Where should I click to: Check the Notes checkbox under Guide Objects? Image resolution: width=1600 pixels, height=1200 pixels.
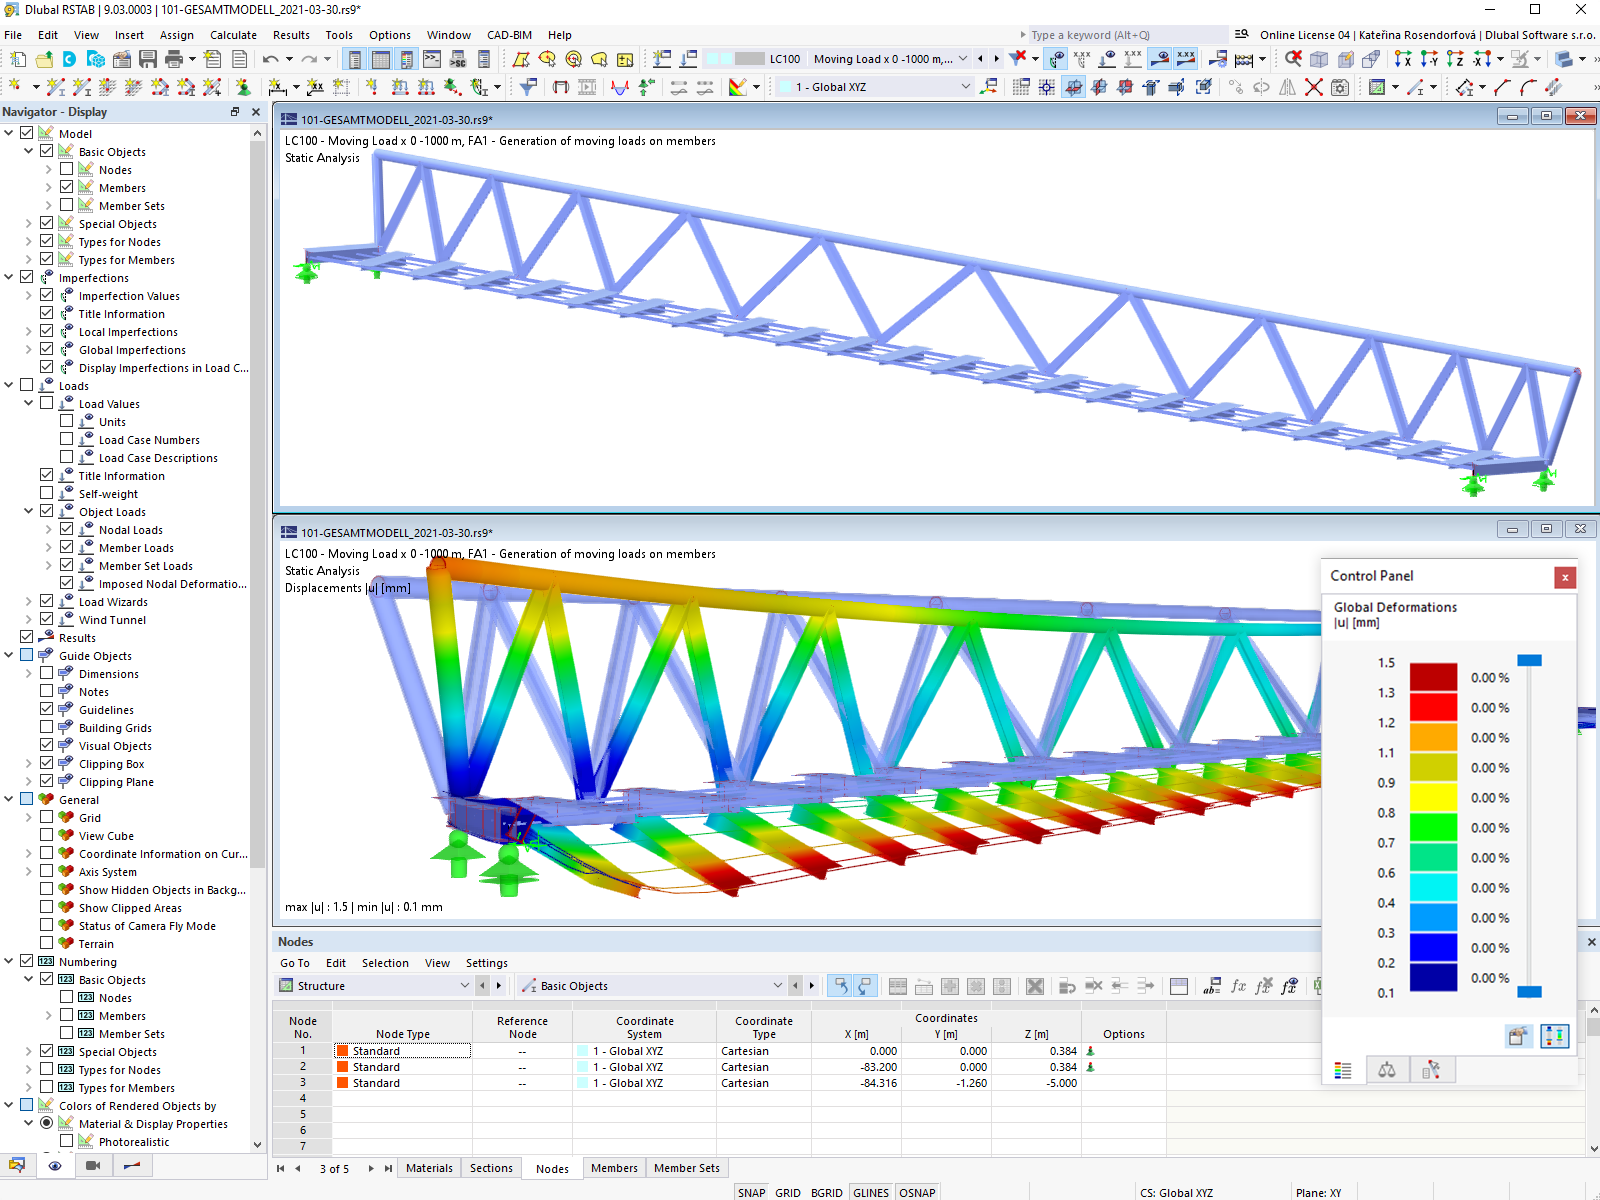tap(46, 691)
